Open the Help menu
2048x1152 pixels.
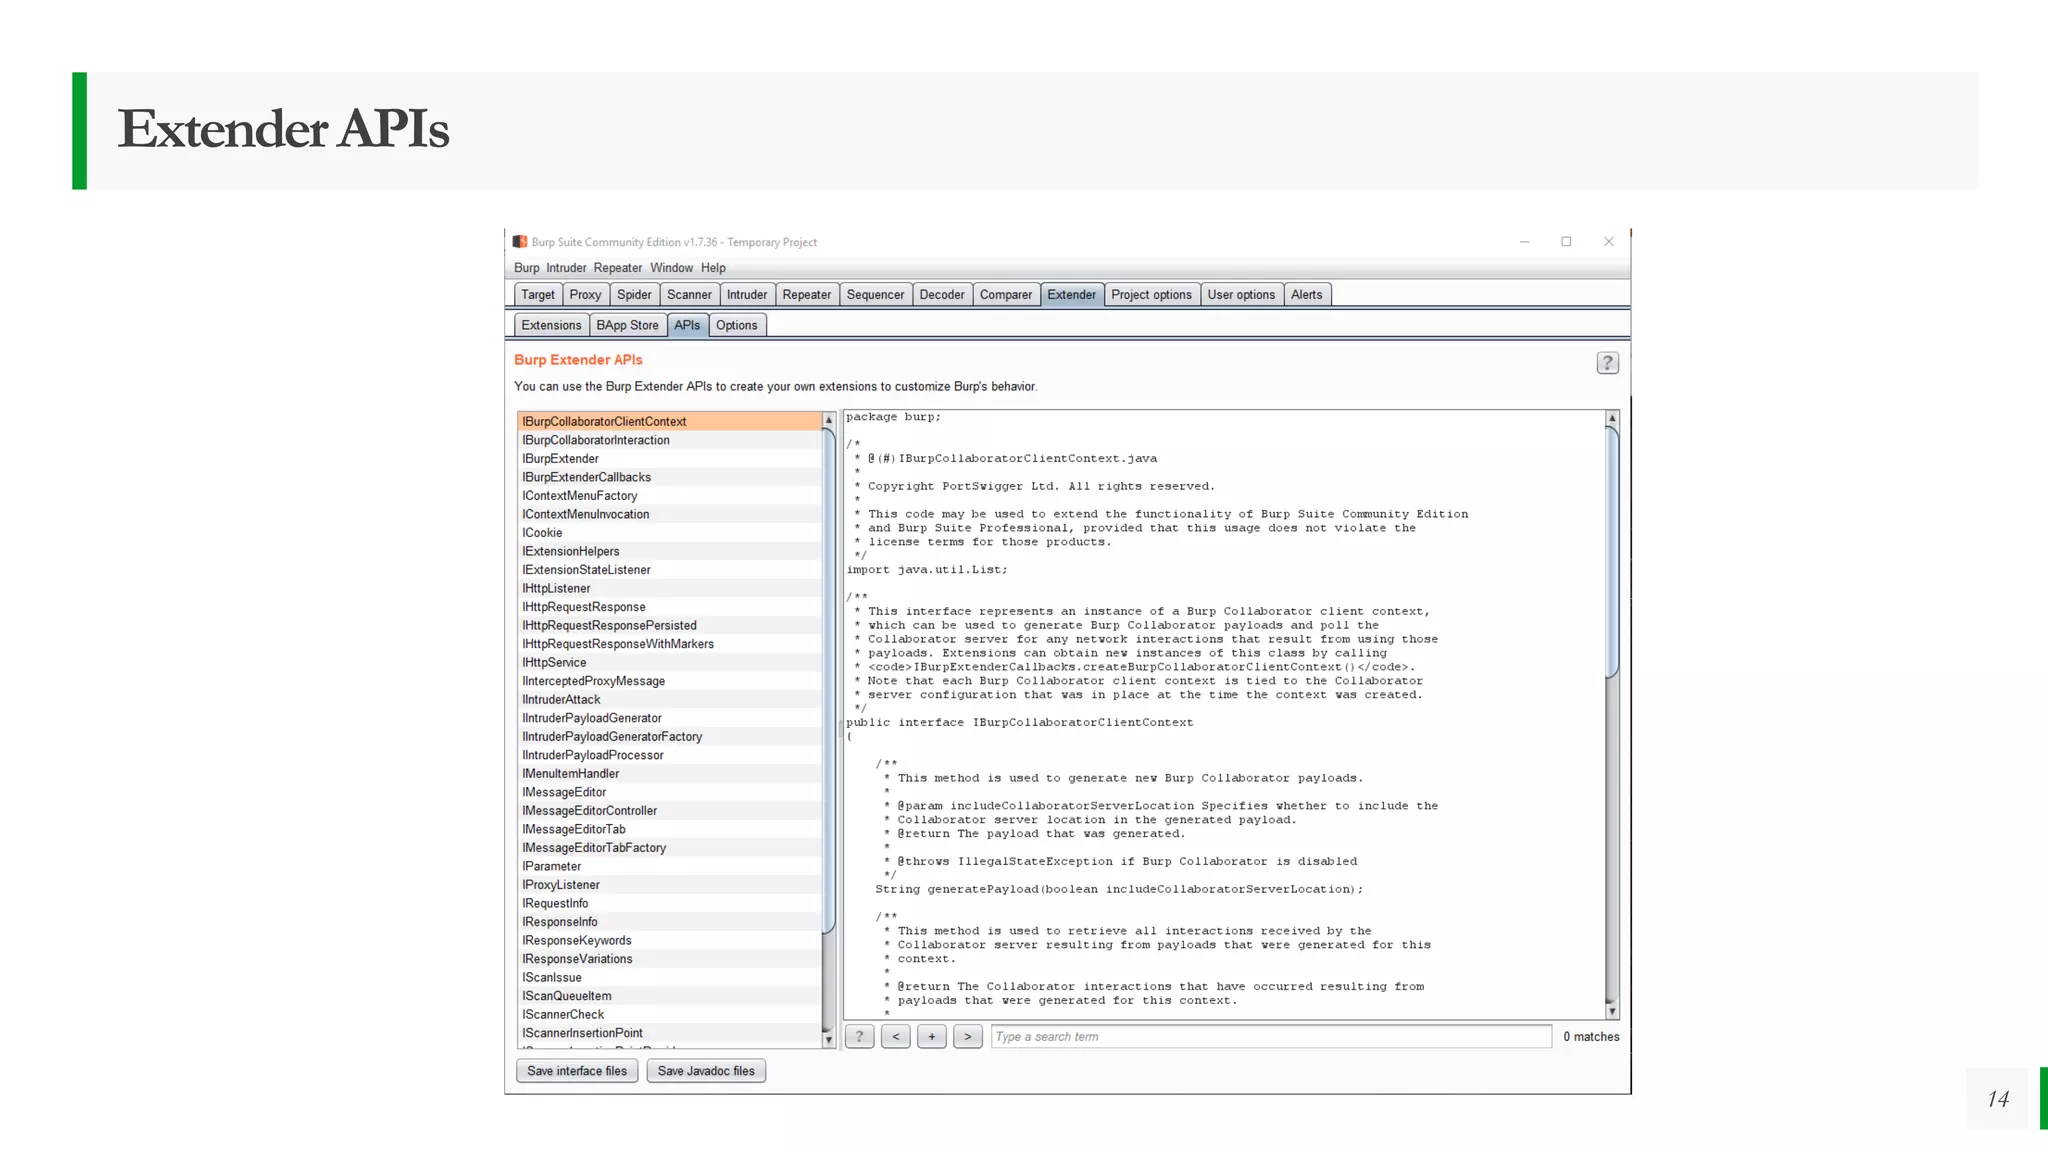point(713,268)
